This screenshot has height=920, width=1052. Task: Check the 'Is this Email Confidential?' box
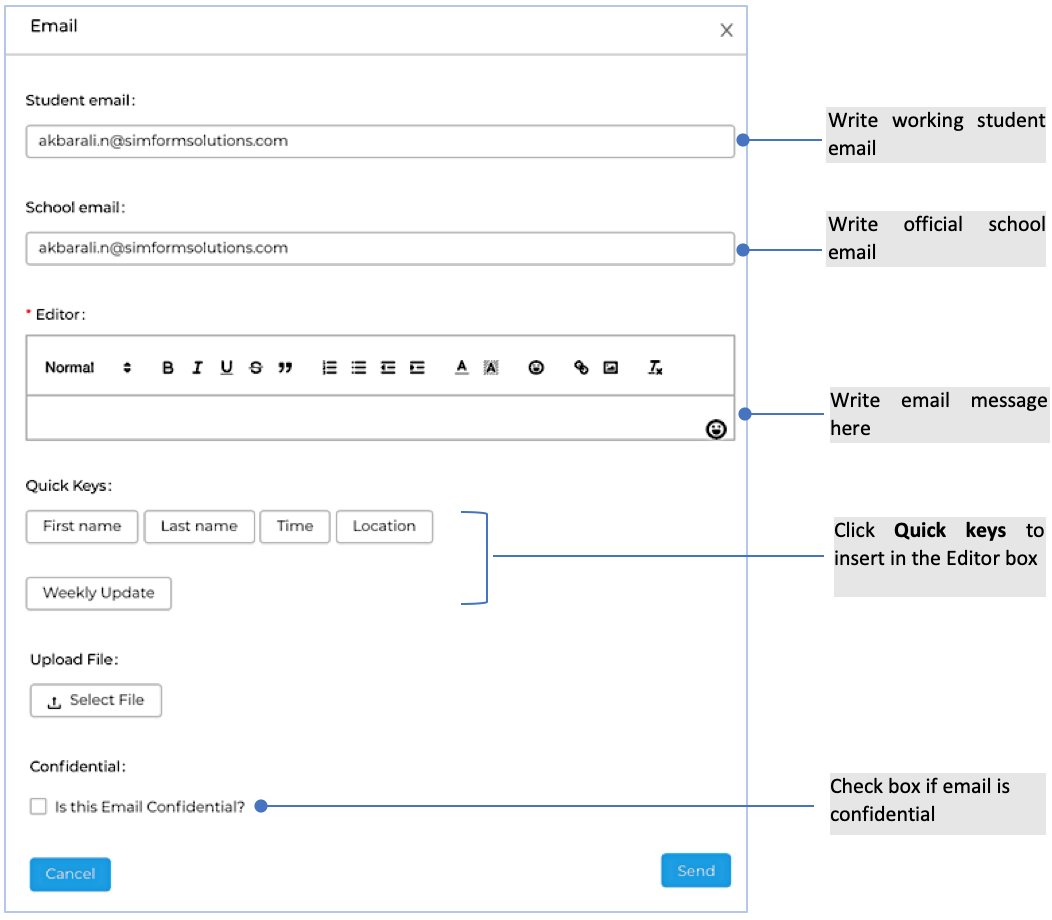[x=39, y=807]
